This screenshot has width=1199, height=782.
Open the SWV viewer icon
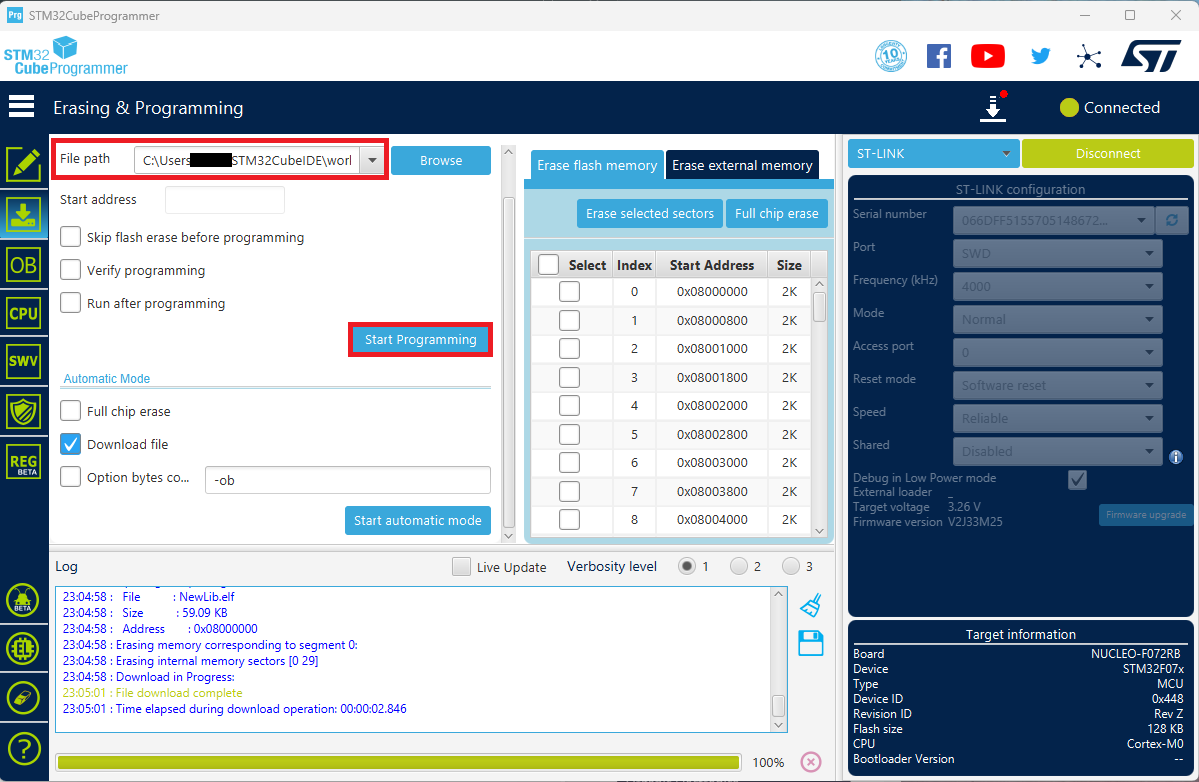coord(24,362)
